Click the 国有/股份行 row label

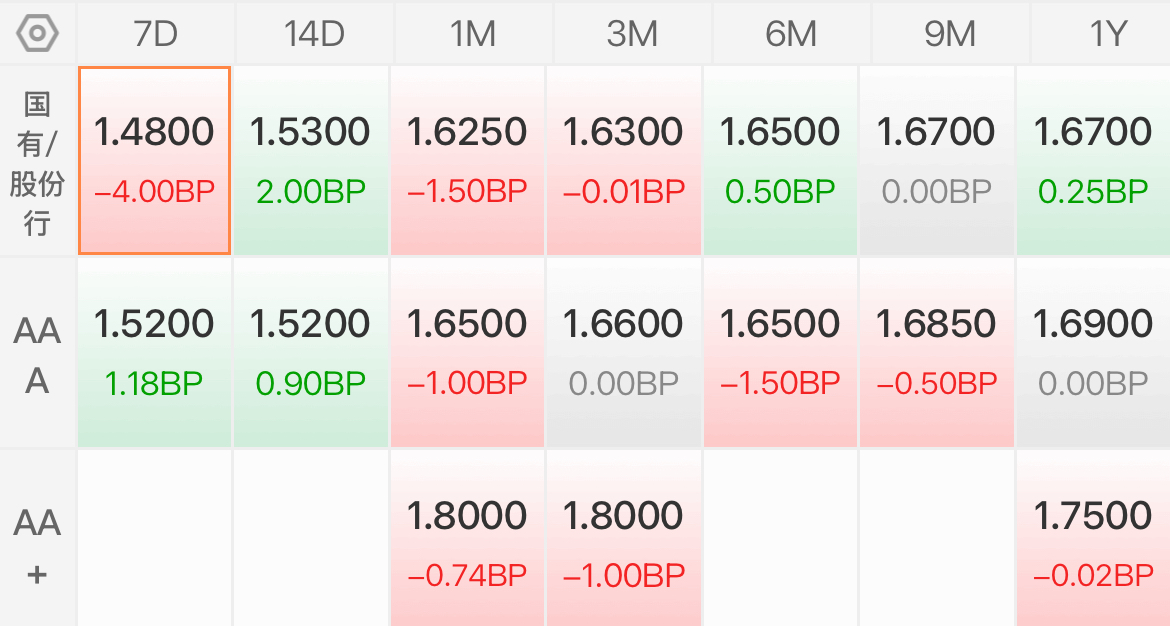[x=37, y=163]
